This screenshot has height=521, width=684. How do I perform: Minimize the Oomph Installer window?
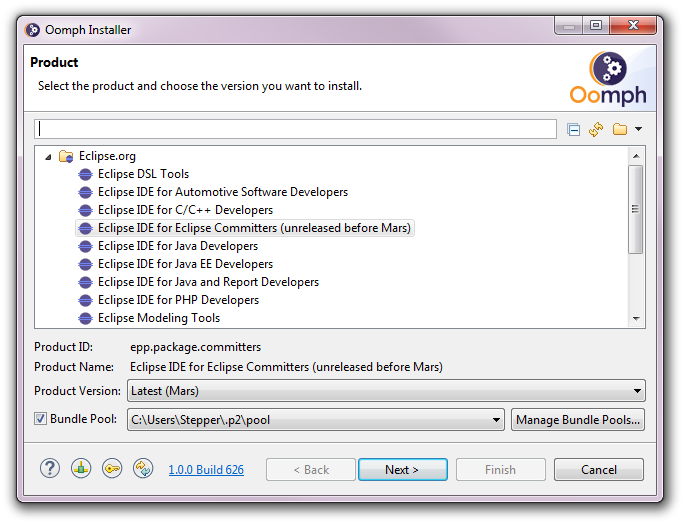(x=569, y=26)
